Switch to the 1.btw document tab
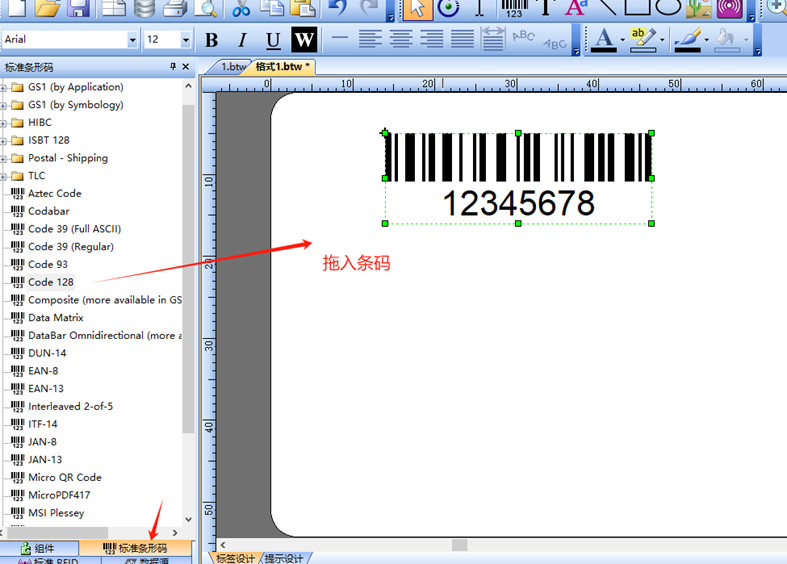The width and height of the screenshot is (787, 564). (230, 67)
